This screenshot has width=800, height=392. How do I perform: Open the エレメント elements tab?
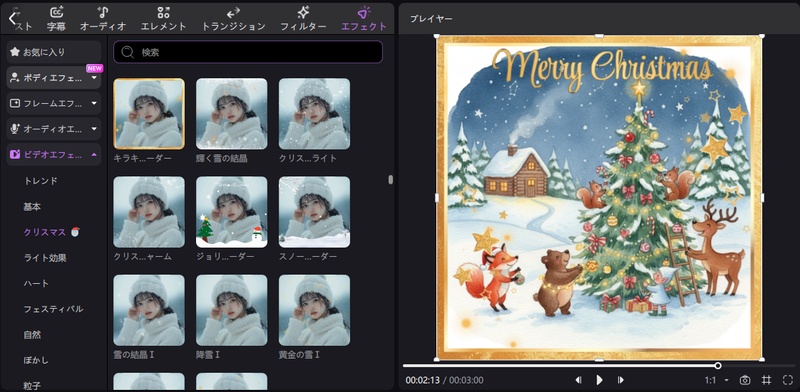pos(163,19)
